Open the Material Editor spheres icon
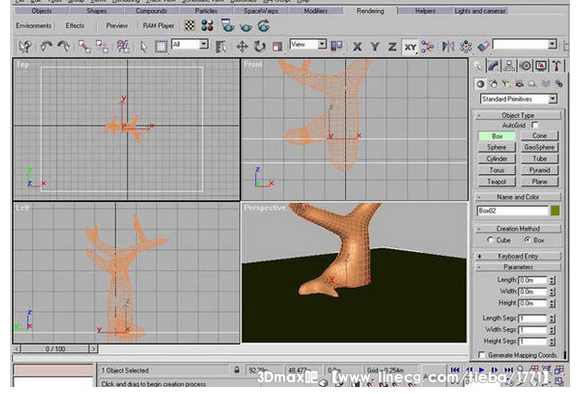578x394 pixels. coord(207,25)
